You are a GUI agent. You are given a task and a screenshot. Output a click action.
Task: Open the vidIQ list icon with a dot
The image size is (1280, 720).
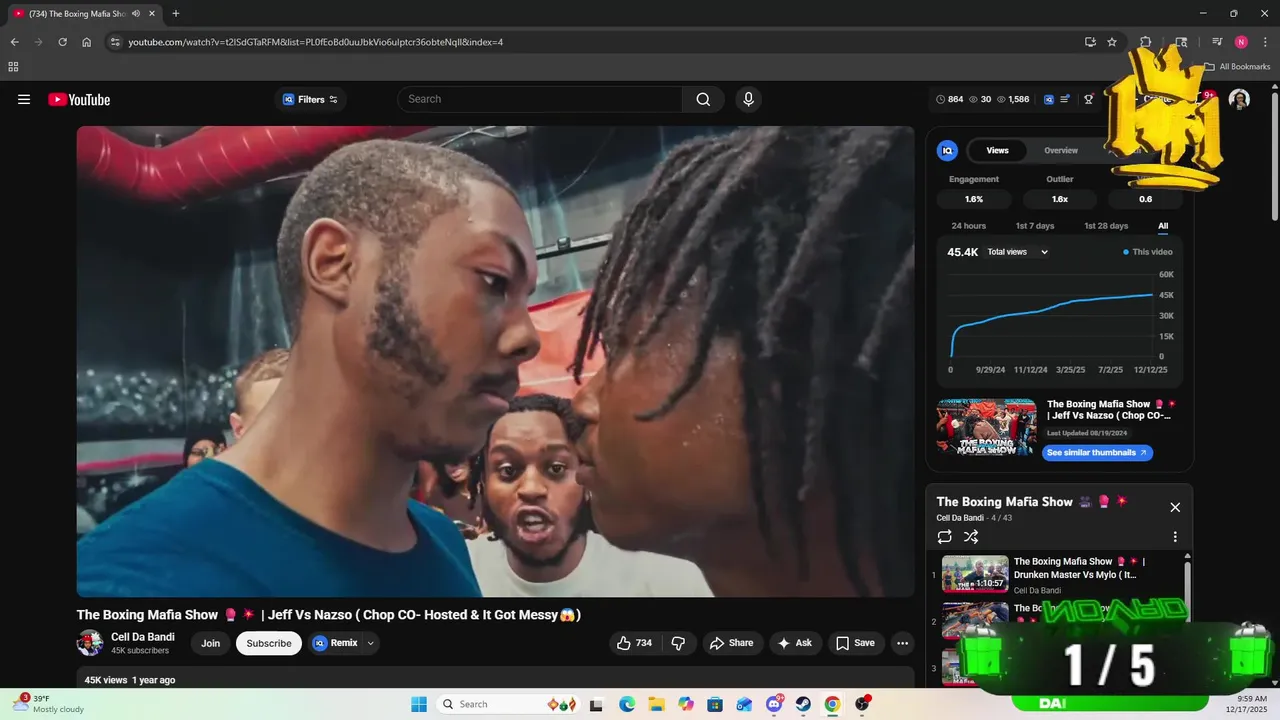(x=1066, y=99)
